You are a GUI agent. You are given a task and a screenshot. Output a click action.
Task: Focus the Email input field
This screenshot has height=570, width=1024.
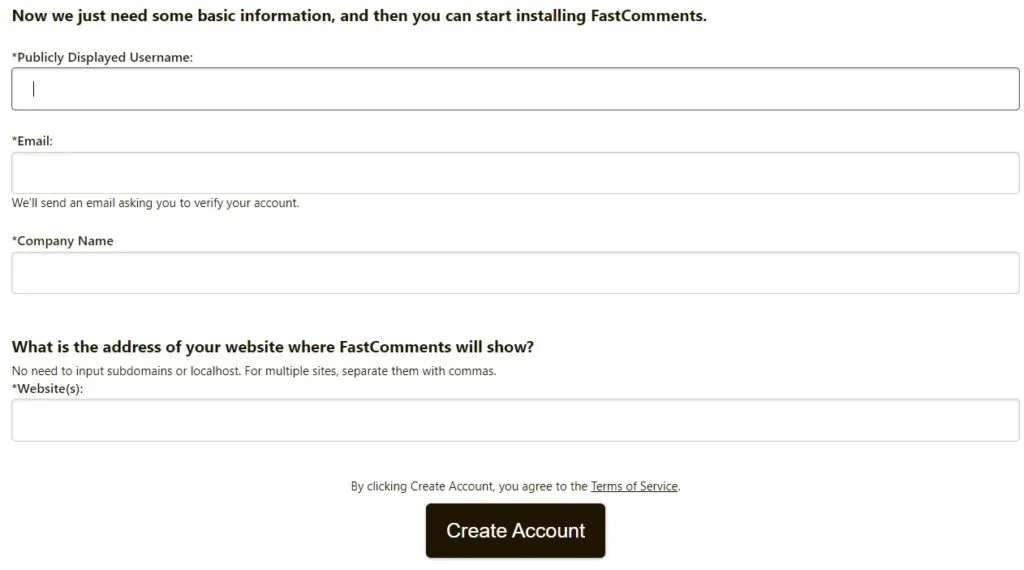click(x=515, y=173)
